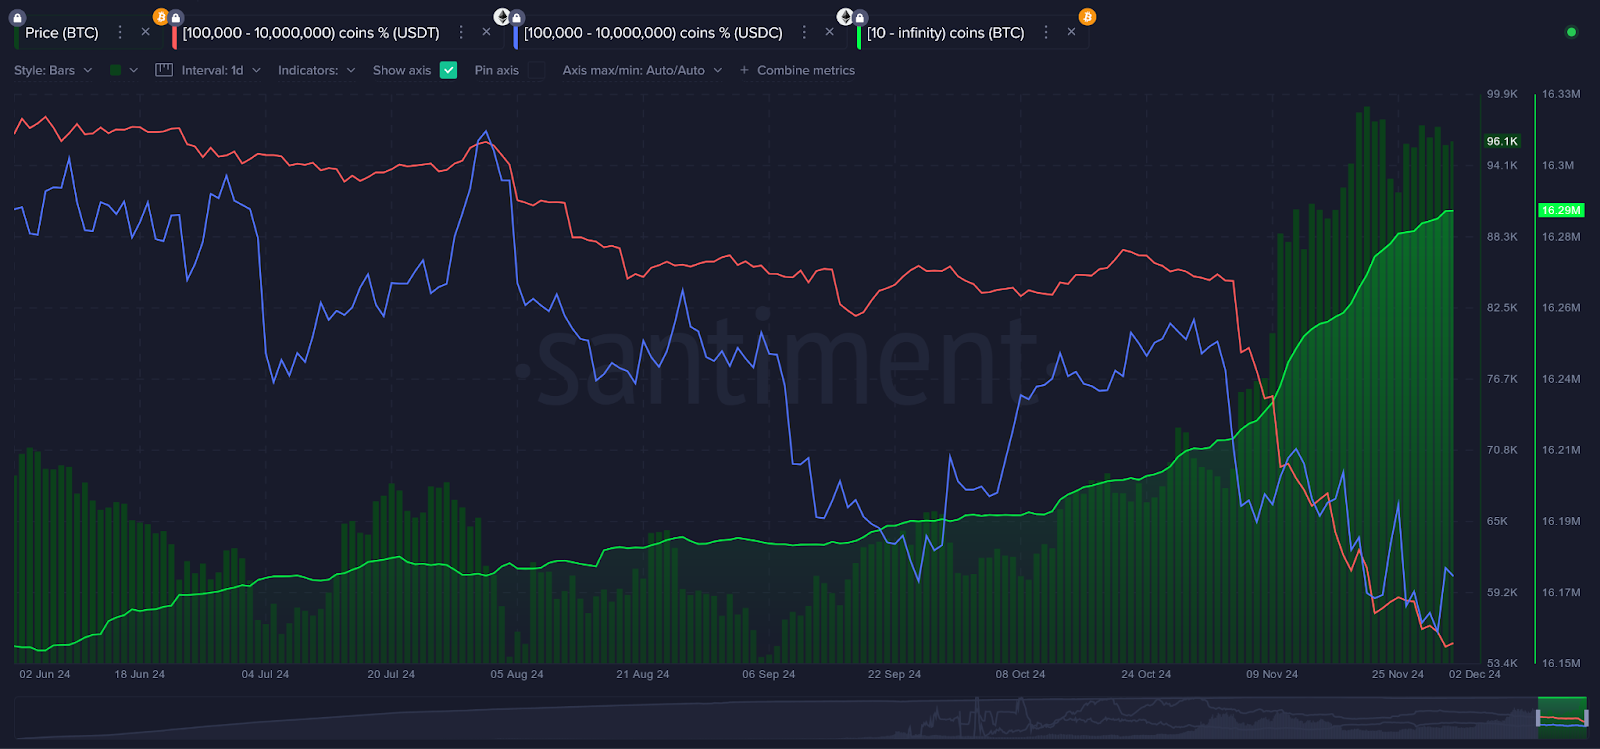Click the 06 Sep 24 date label
This screenshot has width=1600, height=749.
coord(769,674)
